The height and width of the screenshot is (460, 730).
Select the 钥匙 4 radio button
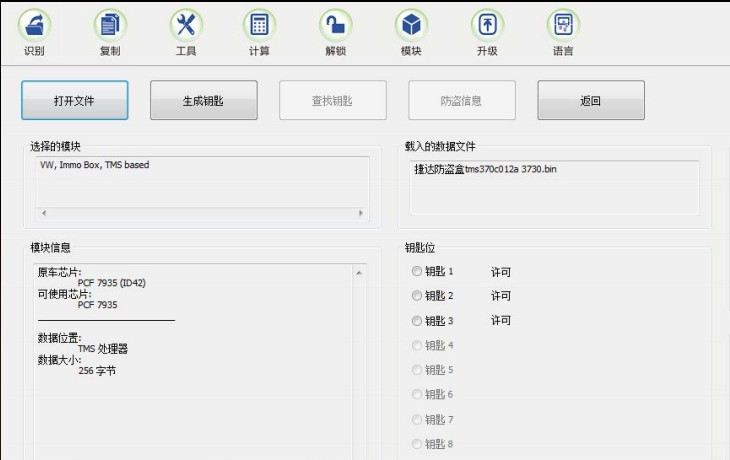click(417, 345)
